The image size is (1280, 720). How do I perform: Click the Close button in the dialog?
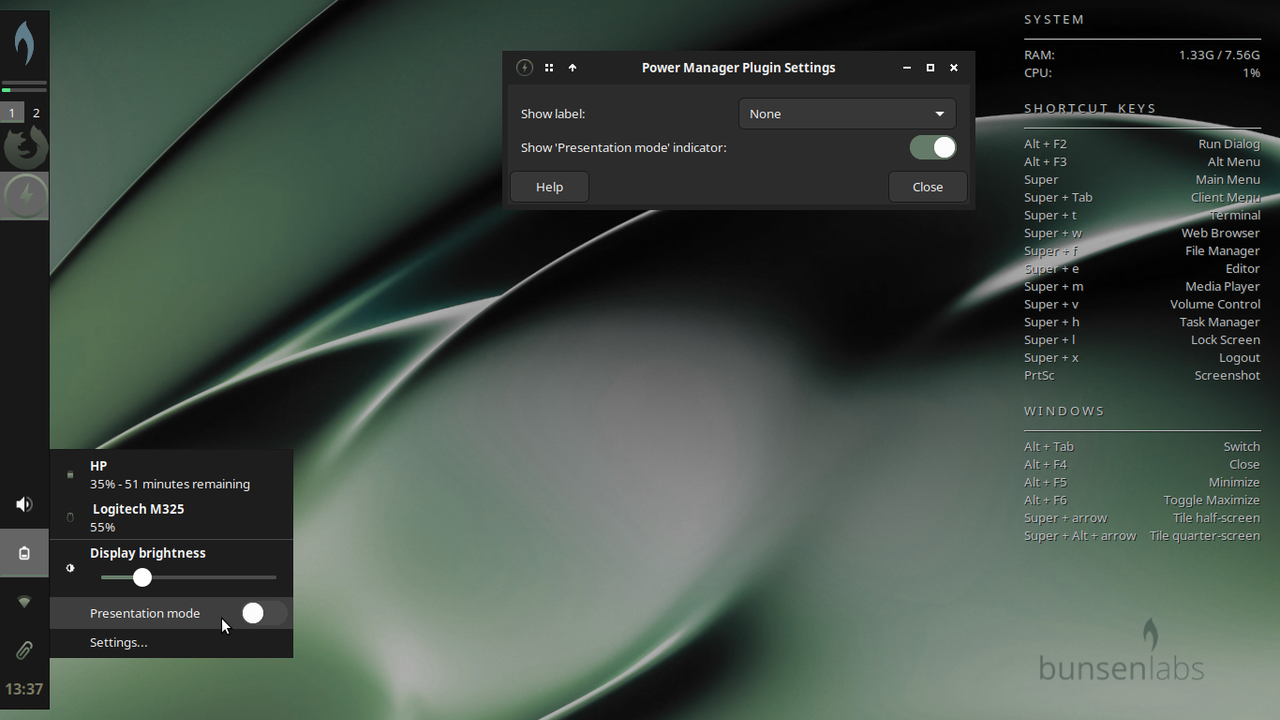coord(928,187)
